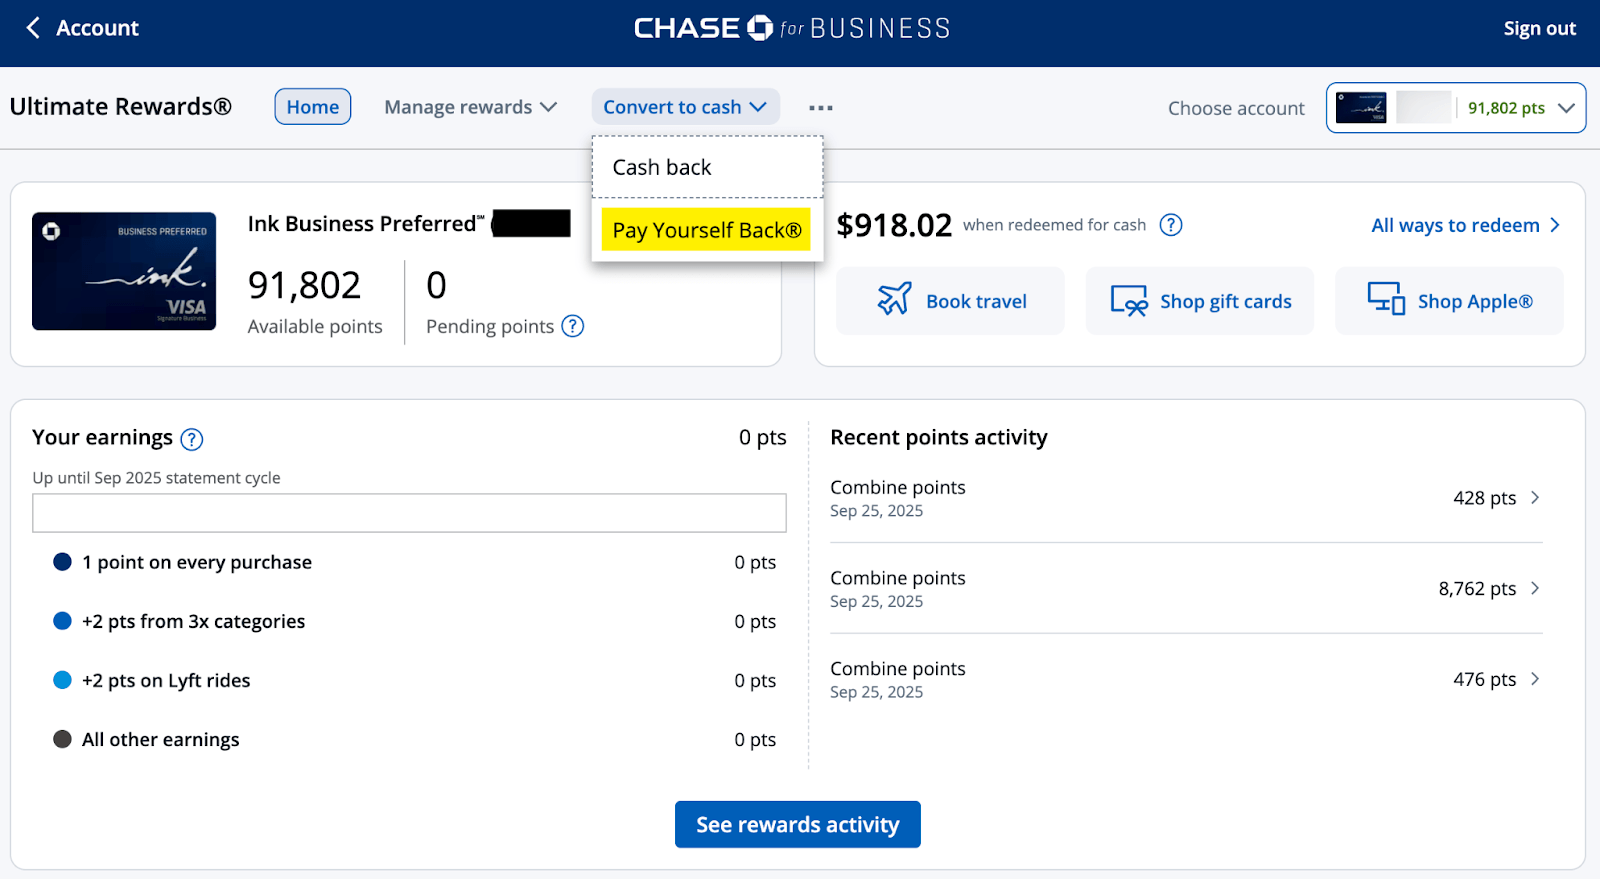
Task: Click the Shop Apple devices icon
Action: tap(1386, 299)
